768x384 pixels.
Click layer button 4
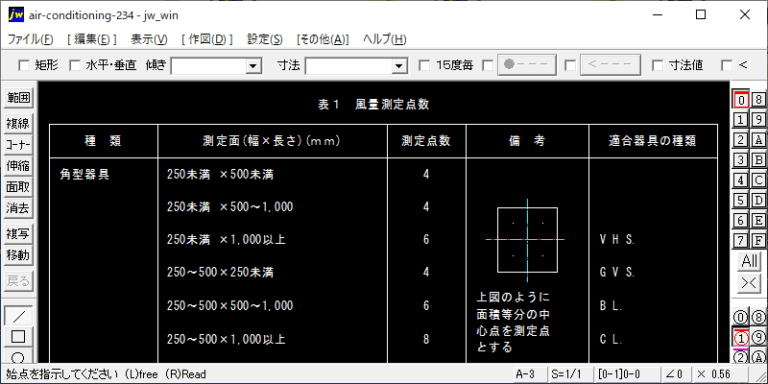coord(741,180)
